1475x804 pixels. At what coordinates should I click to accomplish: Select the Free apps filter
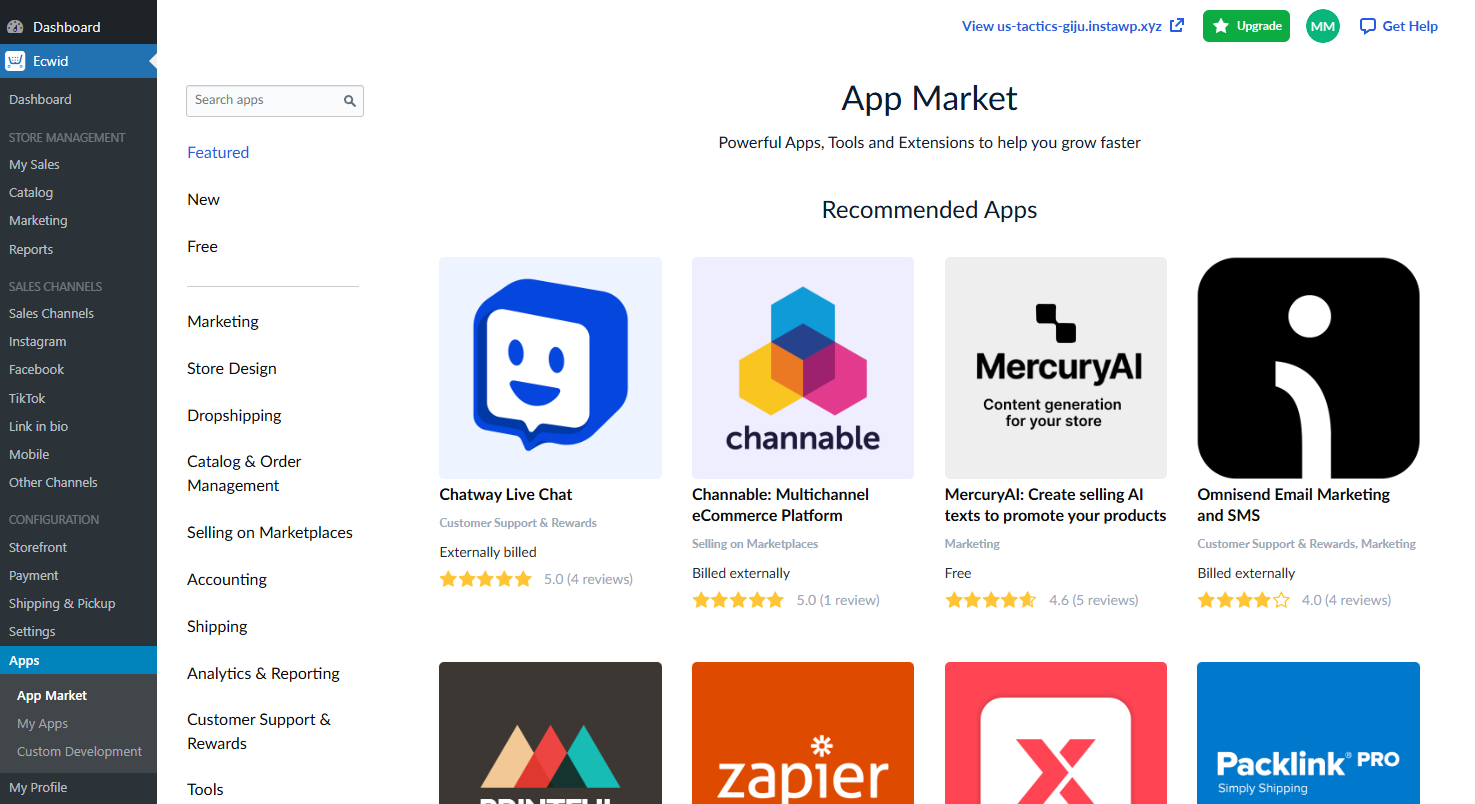click(x=202, y=247)
